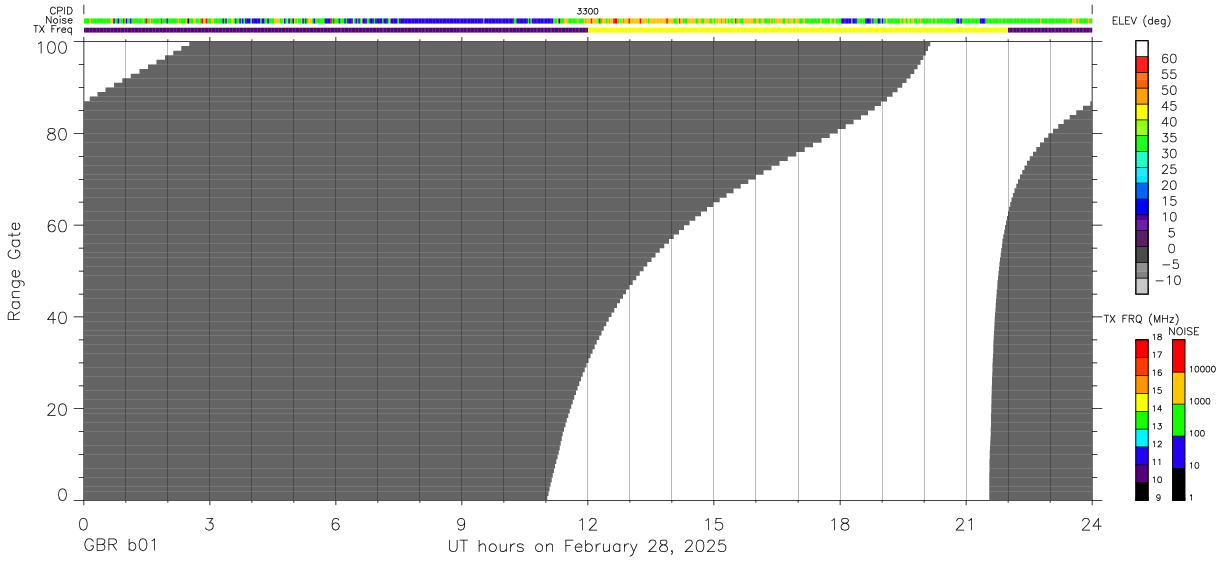This screenshot has height=567, width=1228.
Task: Click the green swatch in NOISE colorbar
Action: tap(1178, 420)
